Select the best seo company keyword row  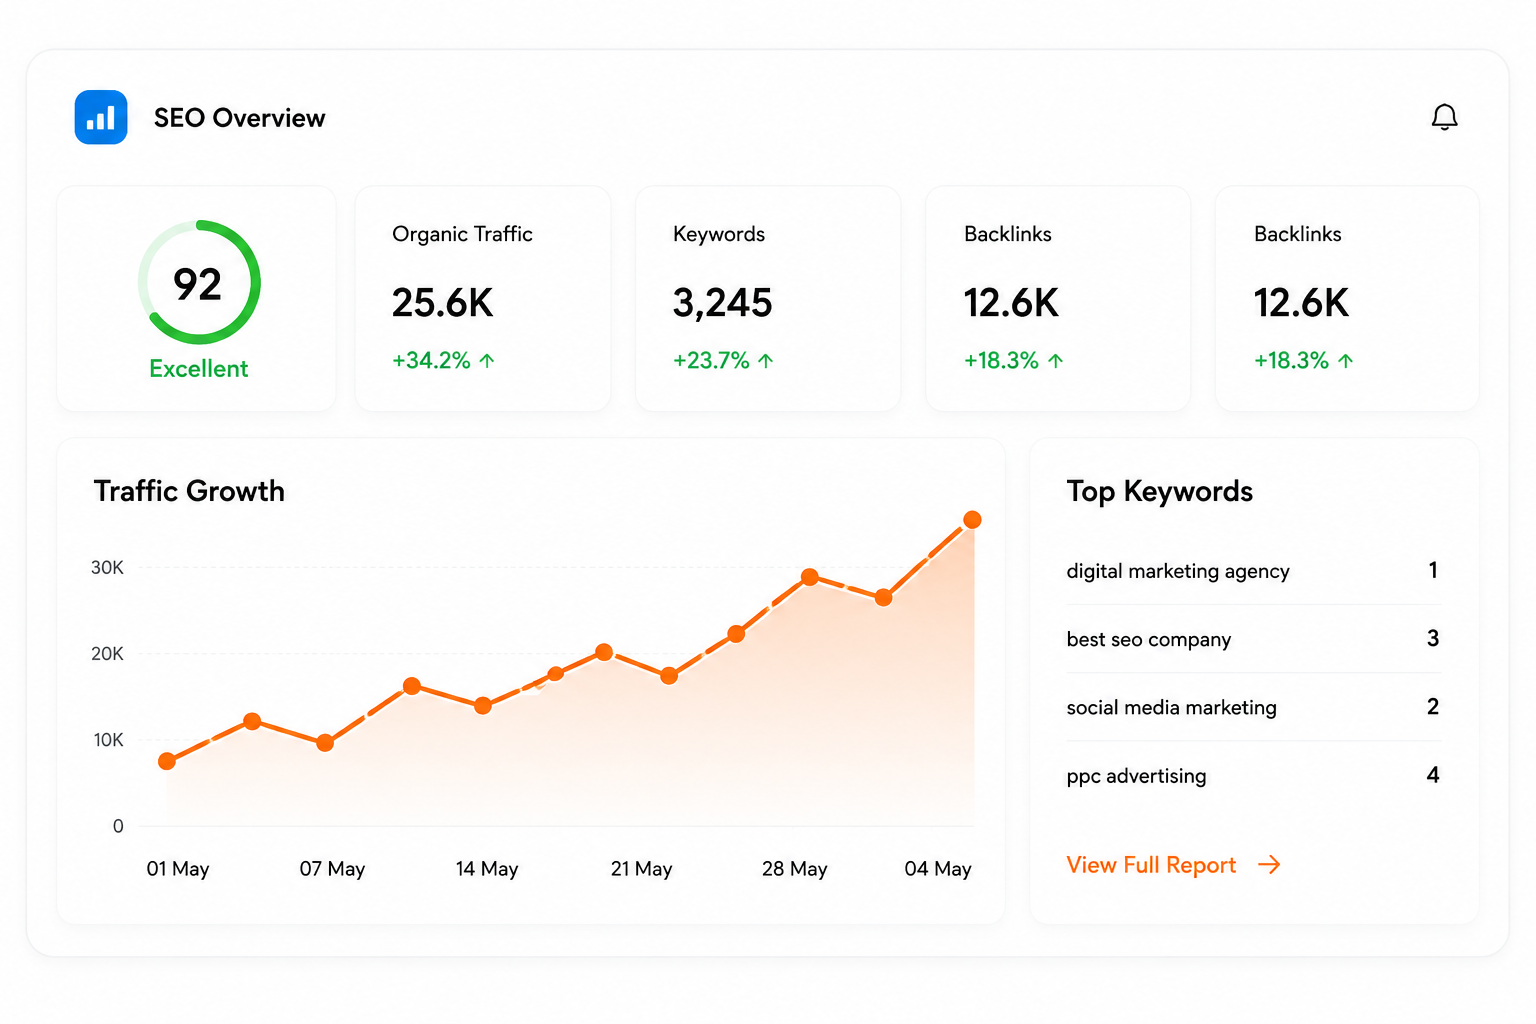1253,639
